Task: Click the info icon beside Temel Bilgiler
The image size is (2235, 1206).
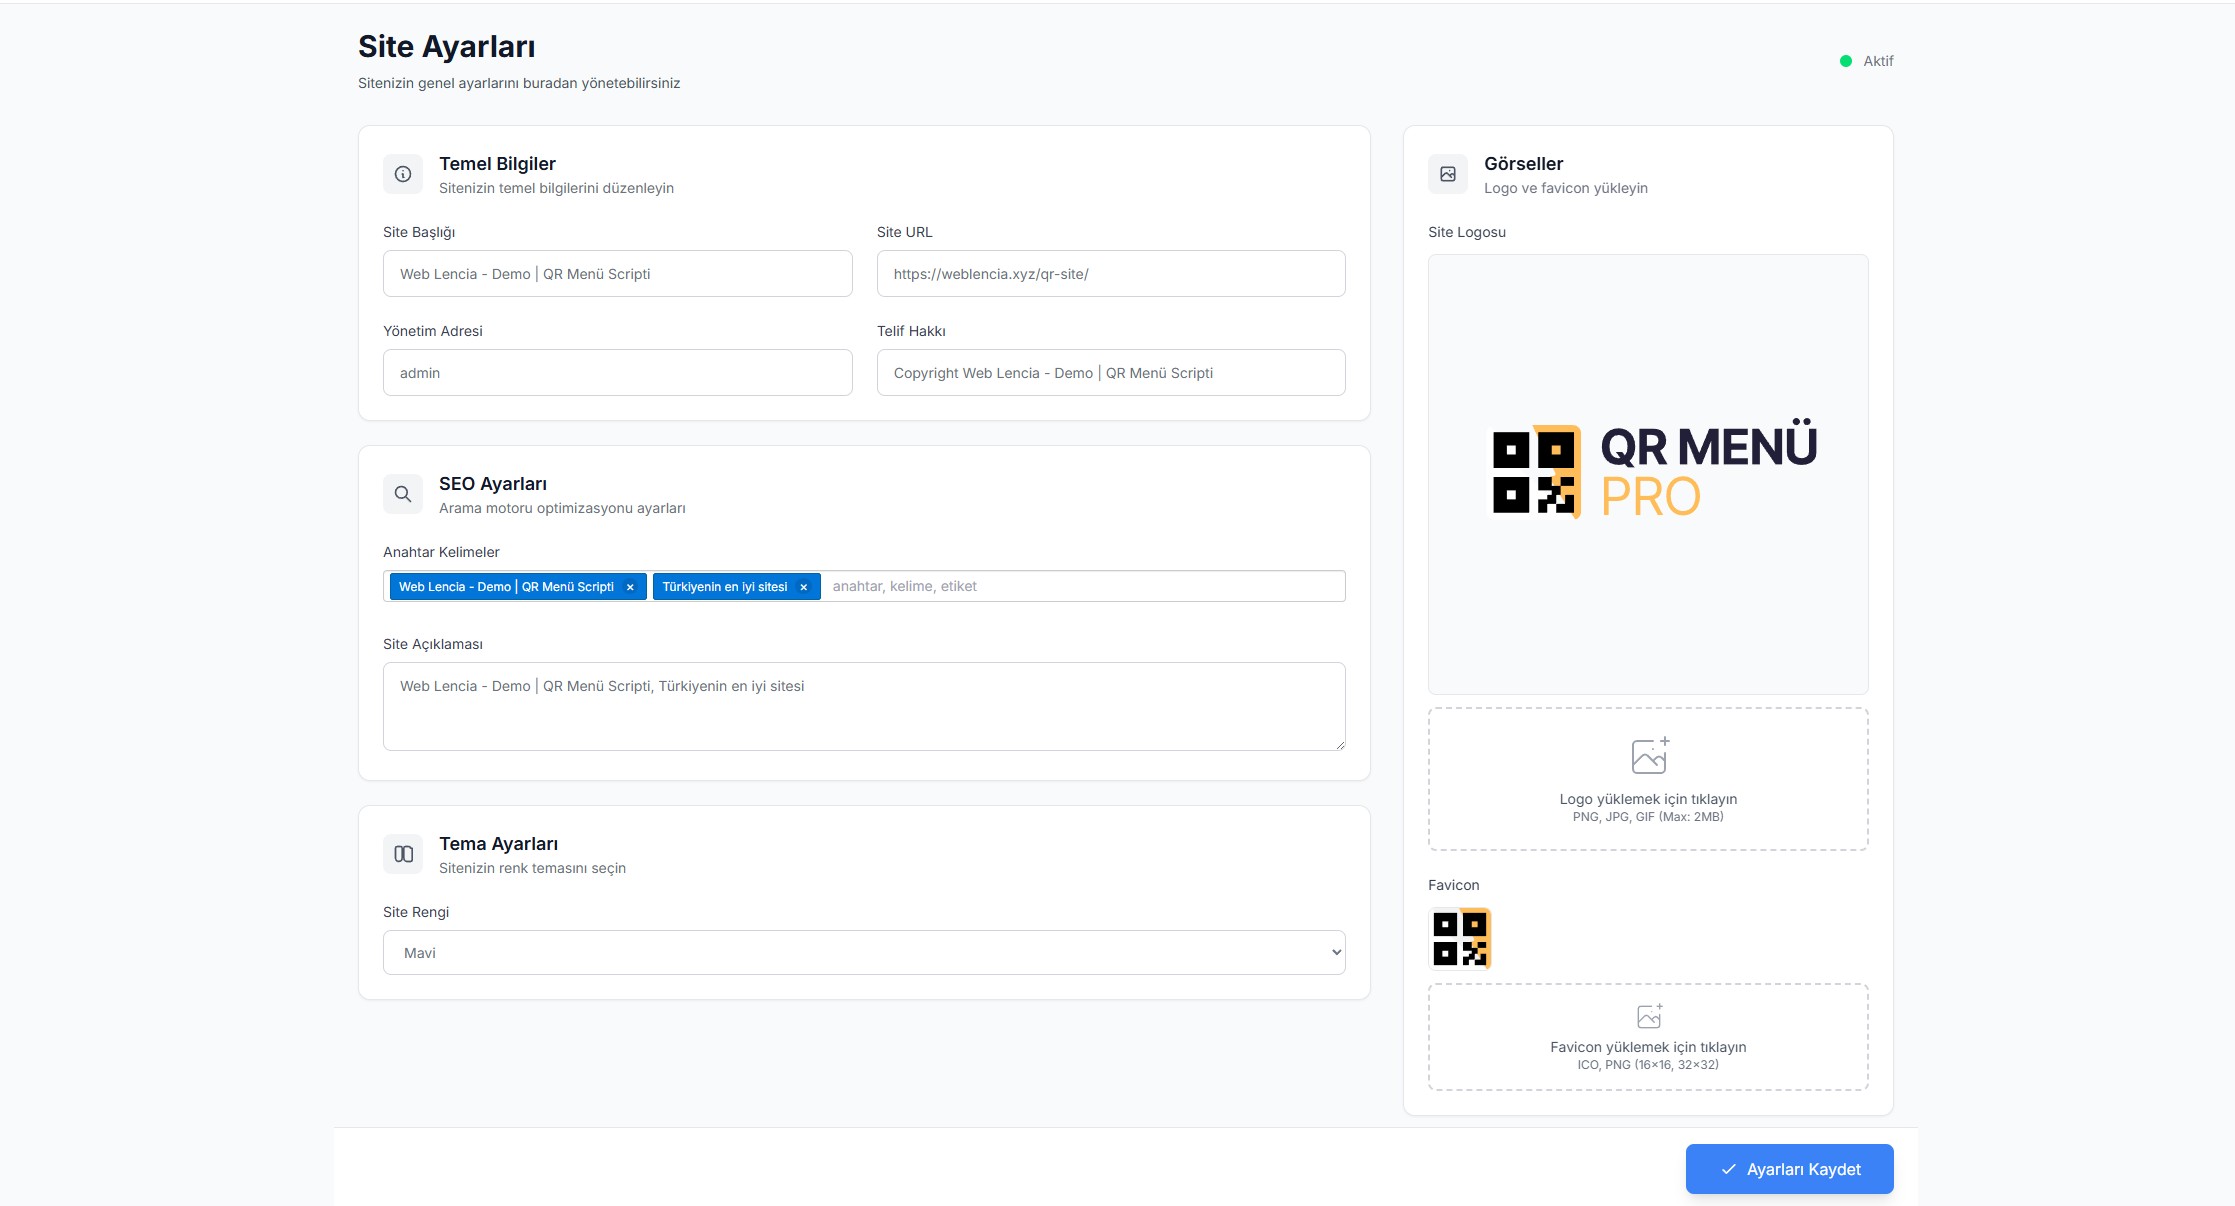Action: 403,174
